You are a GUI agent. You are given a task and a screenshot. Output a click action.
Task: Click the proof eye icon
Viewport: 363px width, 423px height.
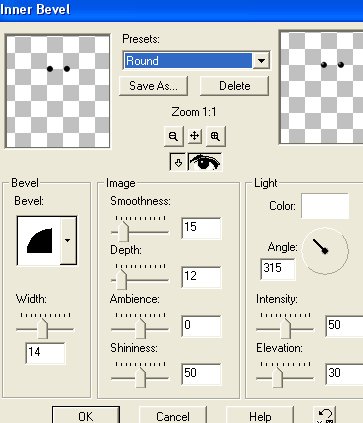tap(205, 162)
